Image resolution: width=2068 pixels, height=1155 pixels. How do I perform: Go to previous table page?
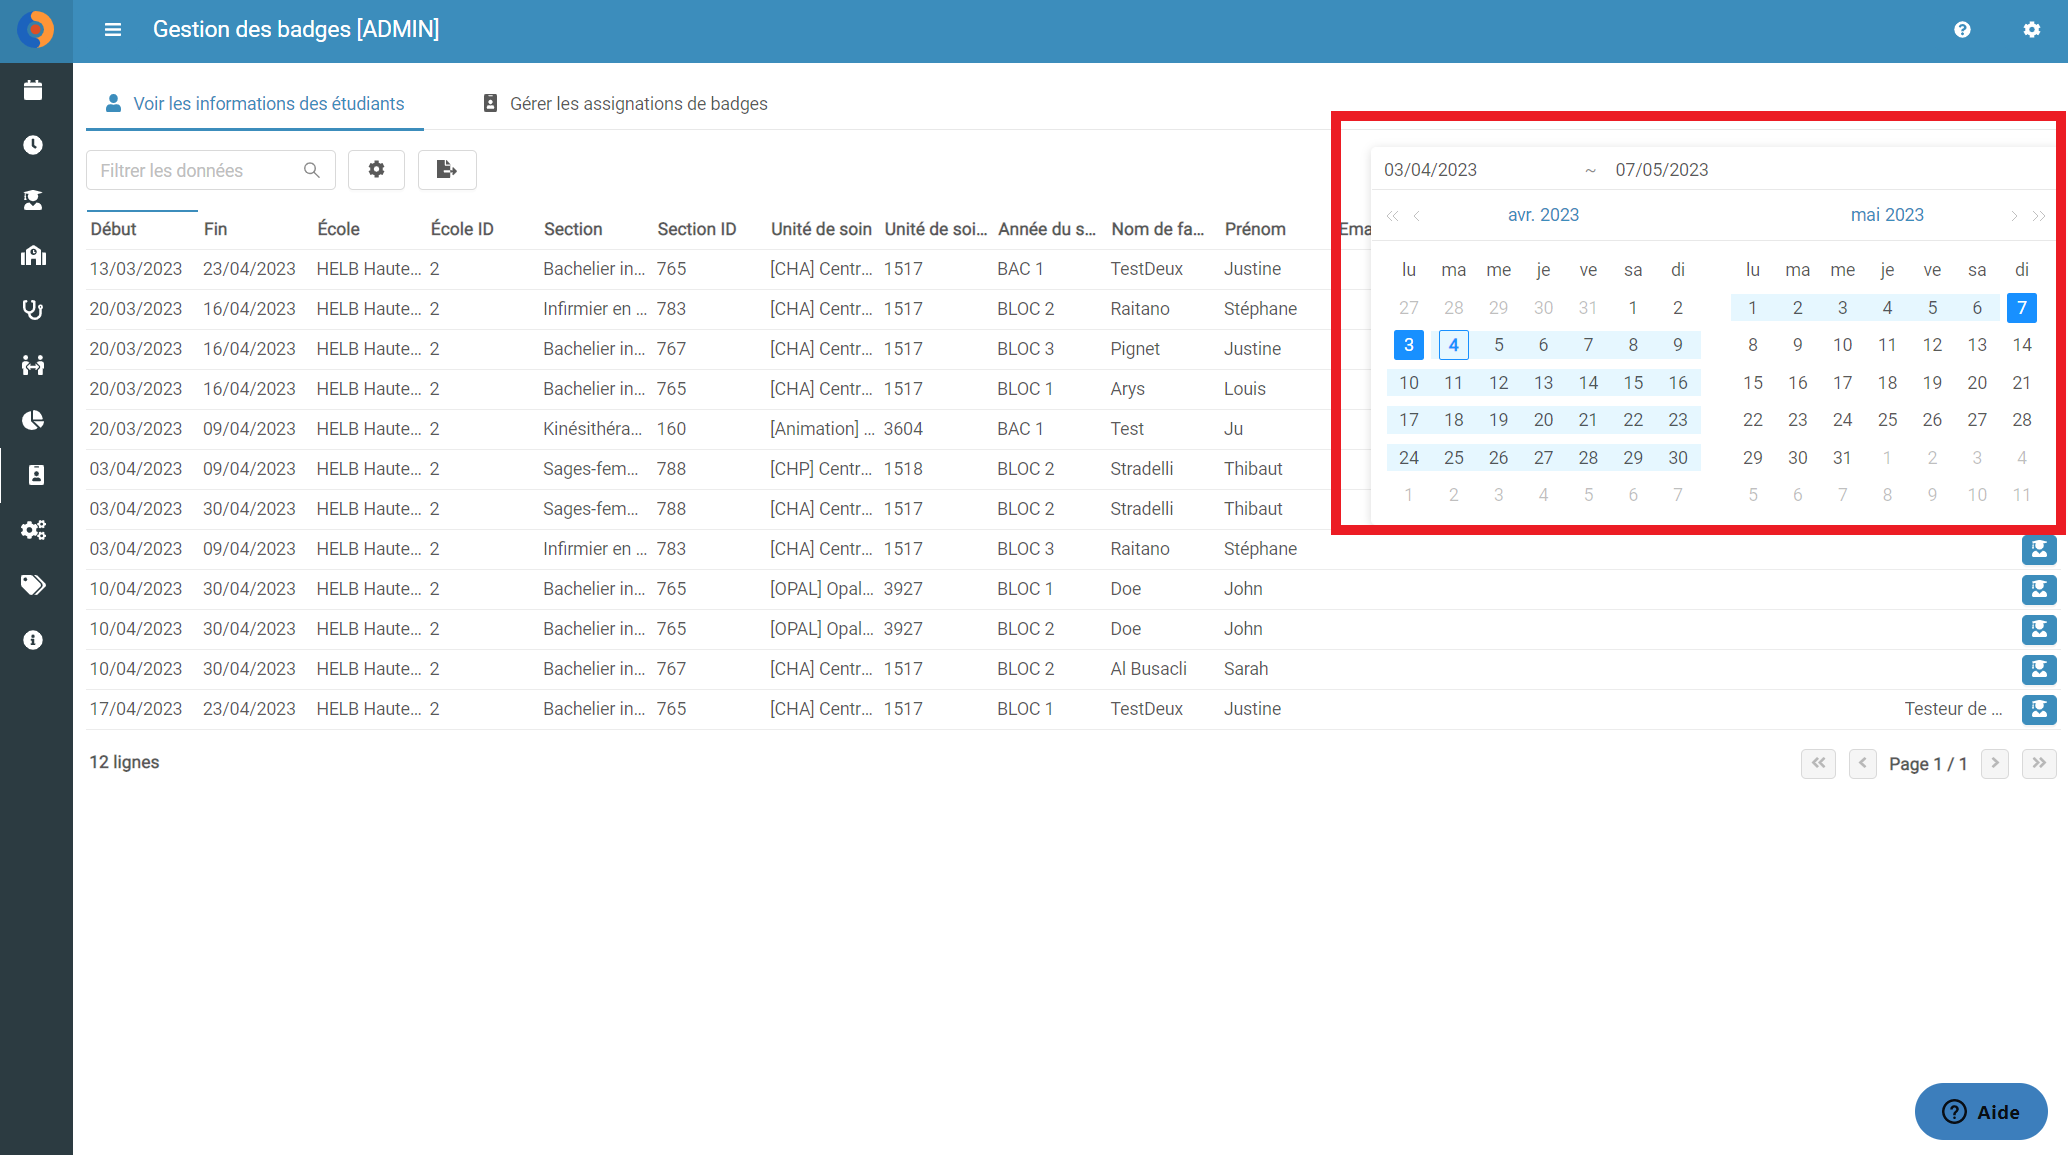[1862, 763]
